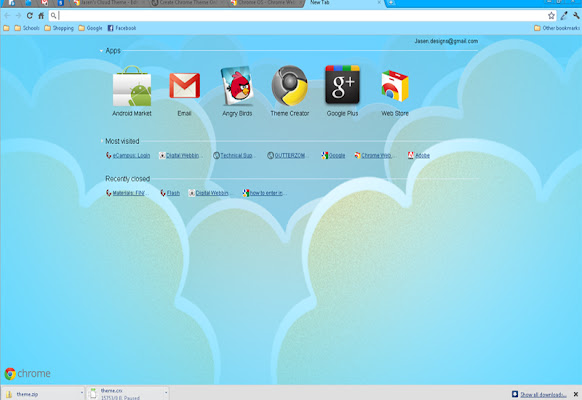Collapse the Apps section
Screen dimensions: 582x400
click(x=101, y=50)
